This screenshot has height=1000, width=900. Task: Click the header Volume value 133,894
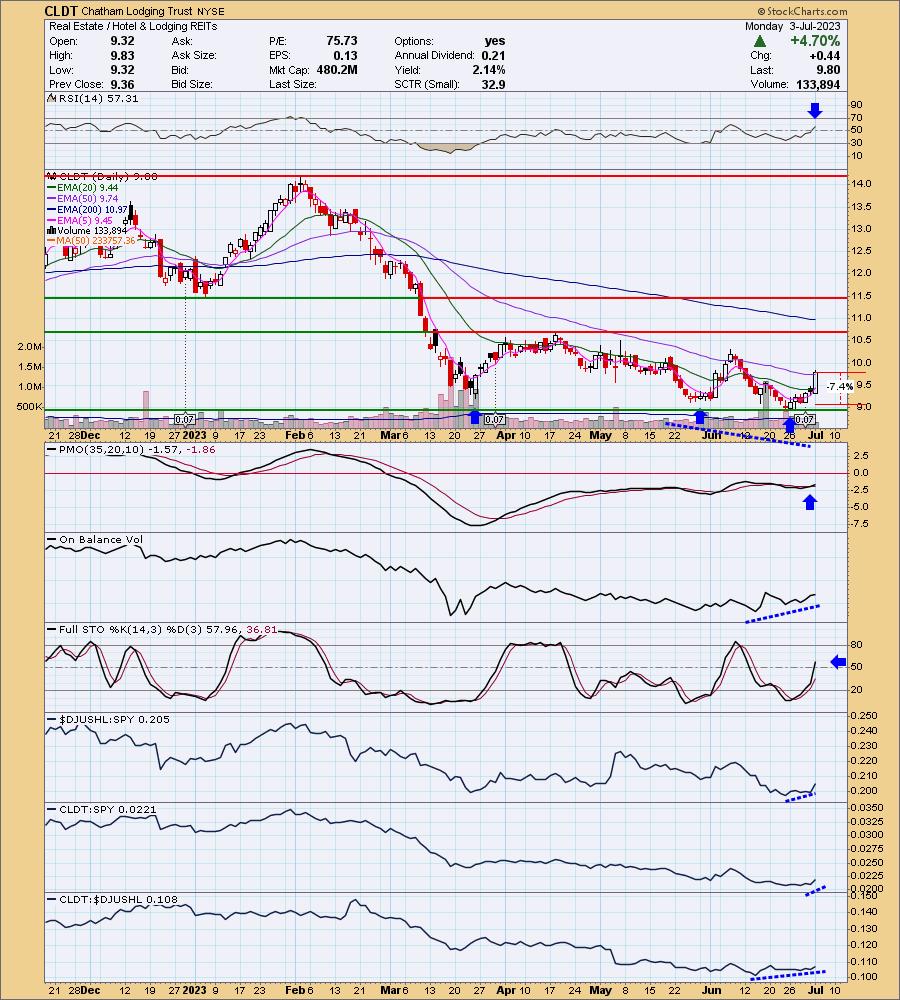(x=818, y=84)
